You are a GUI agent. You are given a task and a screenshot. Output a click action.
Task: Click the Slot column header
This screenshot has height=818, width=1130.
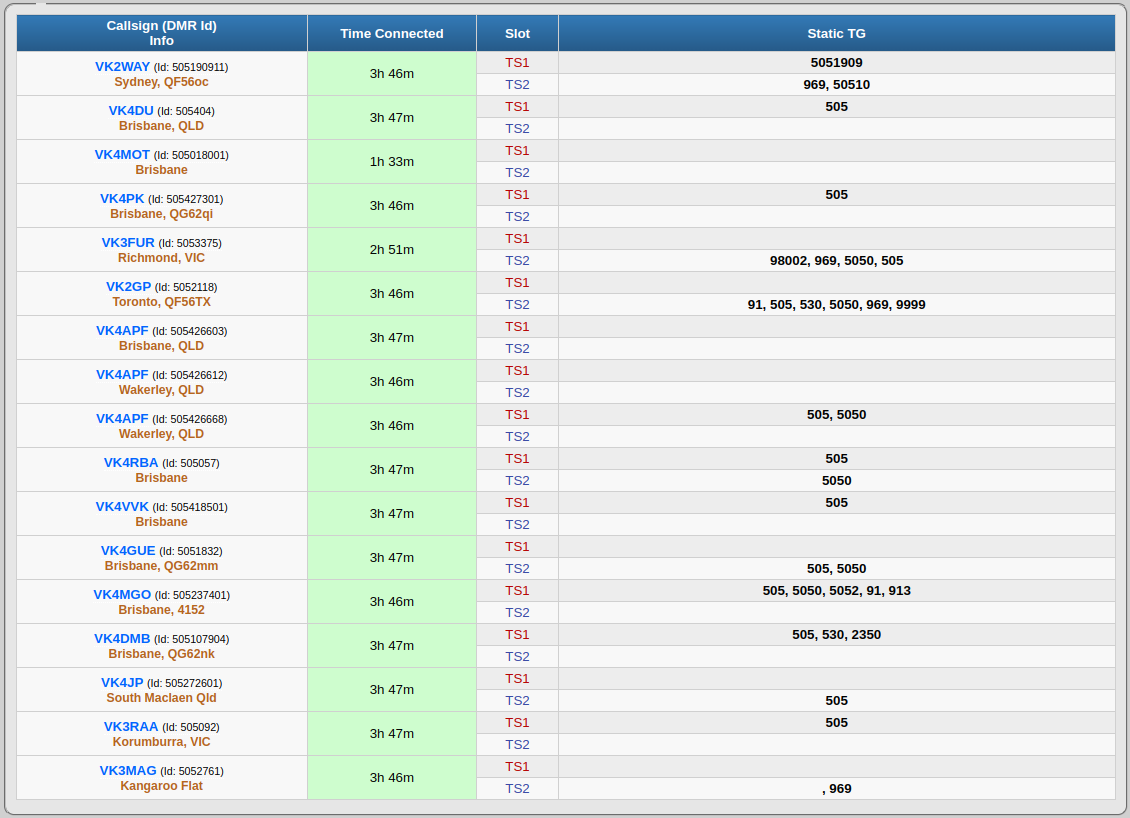tap(517, 34)
